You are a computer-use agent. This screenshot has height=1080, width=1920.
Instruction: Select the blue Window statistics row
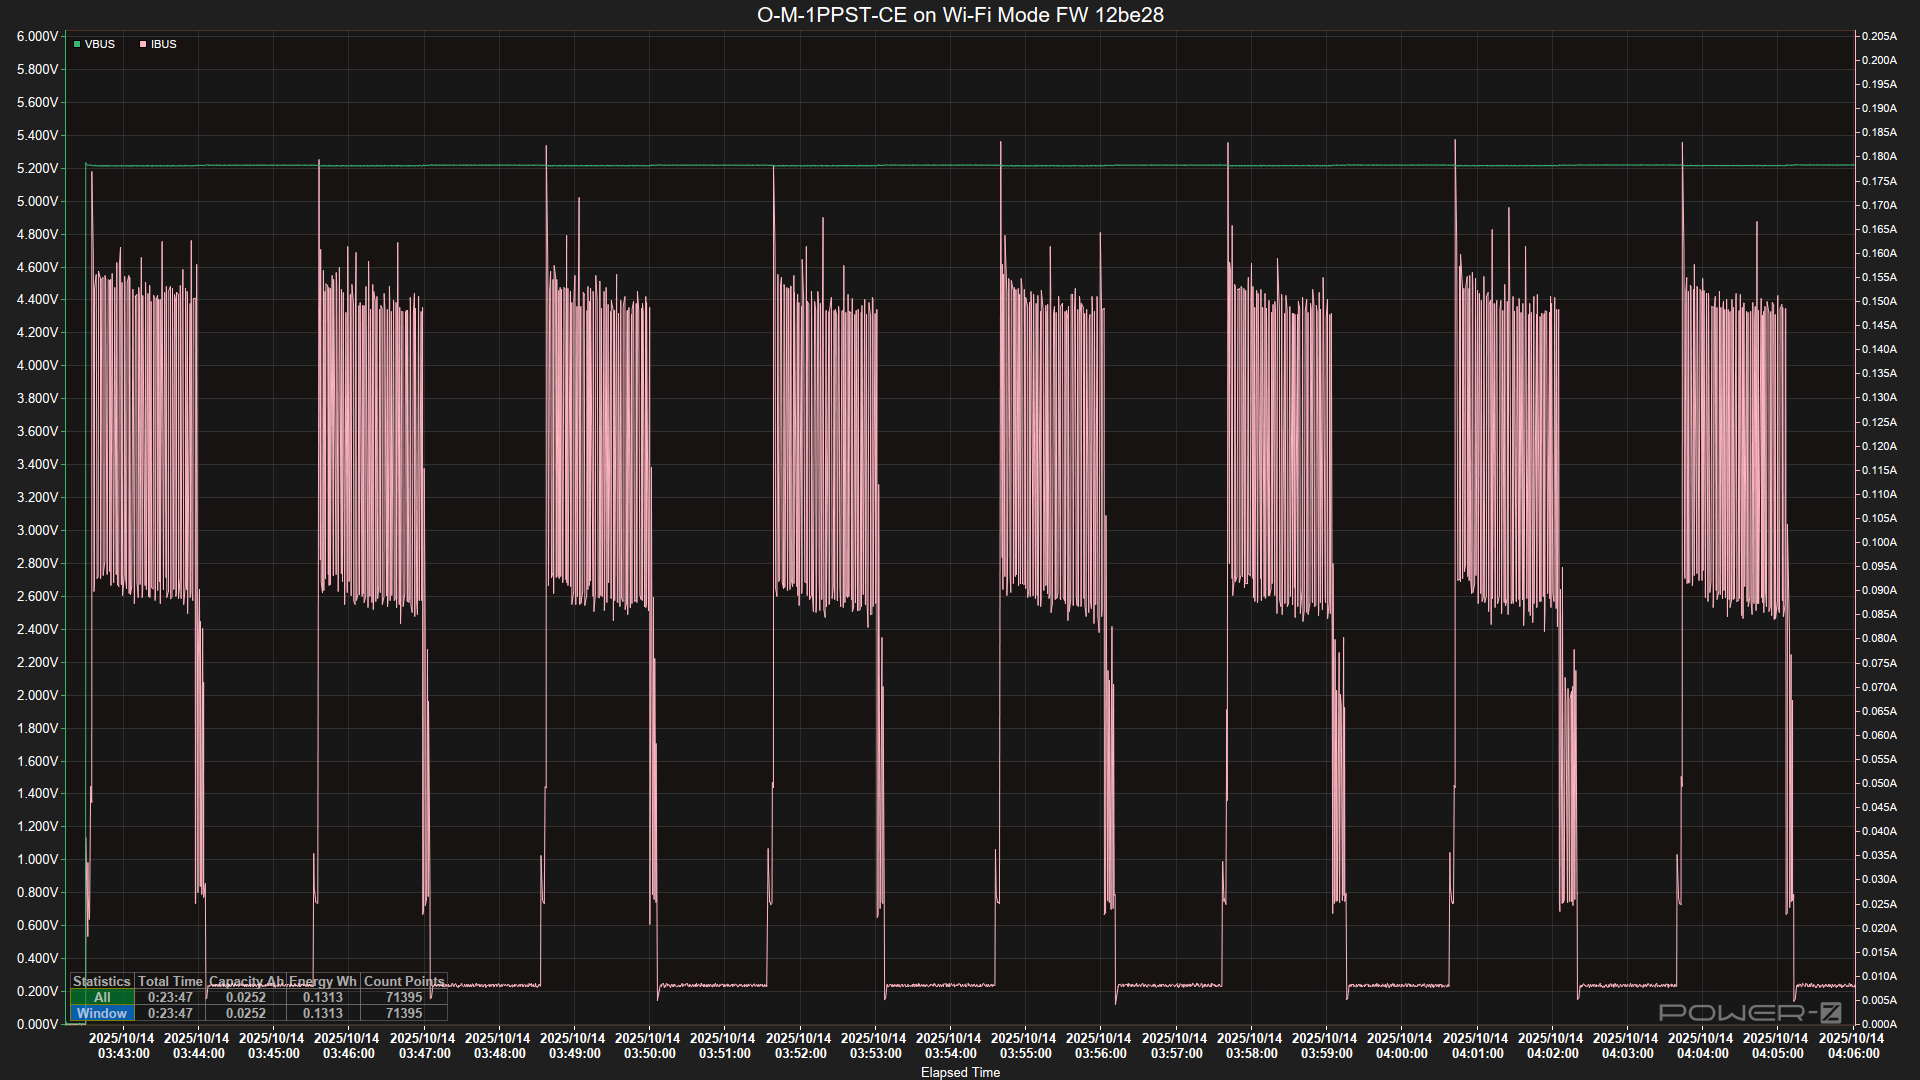click(x=102, y=1013)
